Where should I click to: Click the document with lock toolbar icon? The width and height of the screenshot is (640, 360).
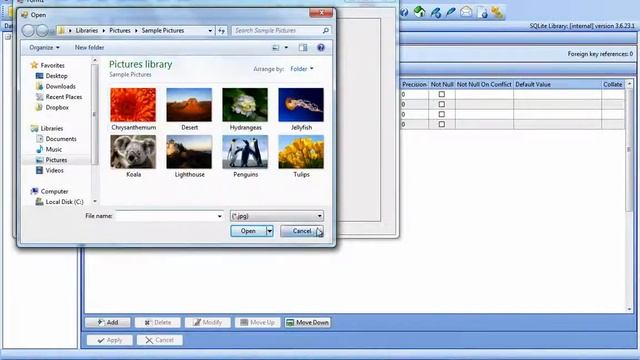coord(482,13)
